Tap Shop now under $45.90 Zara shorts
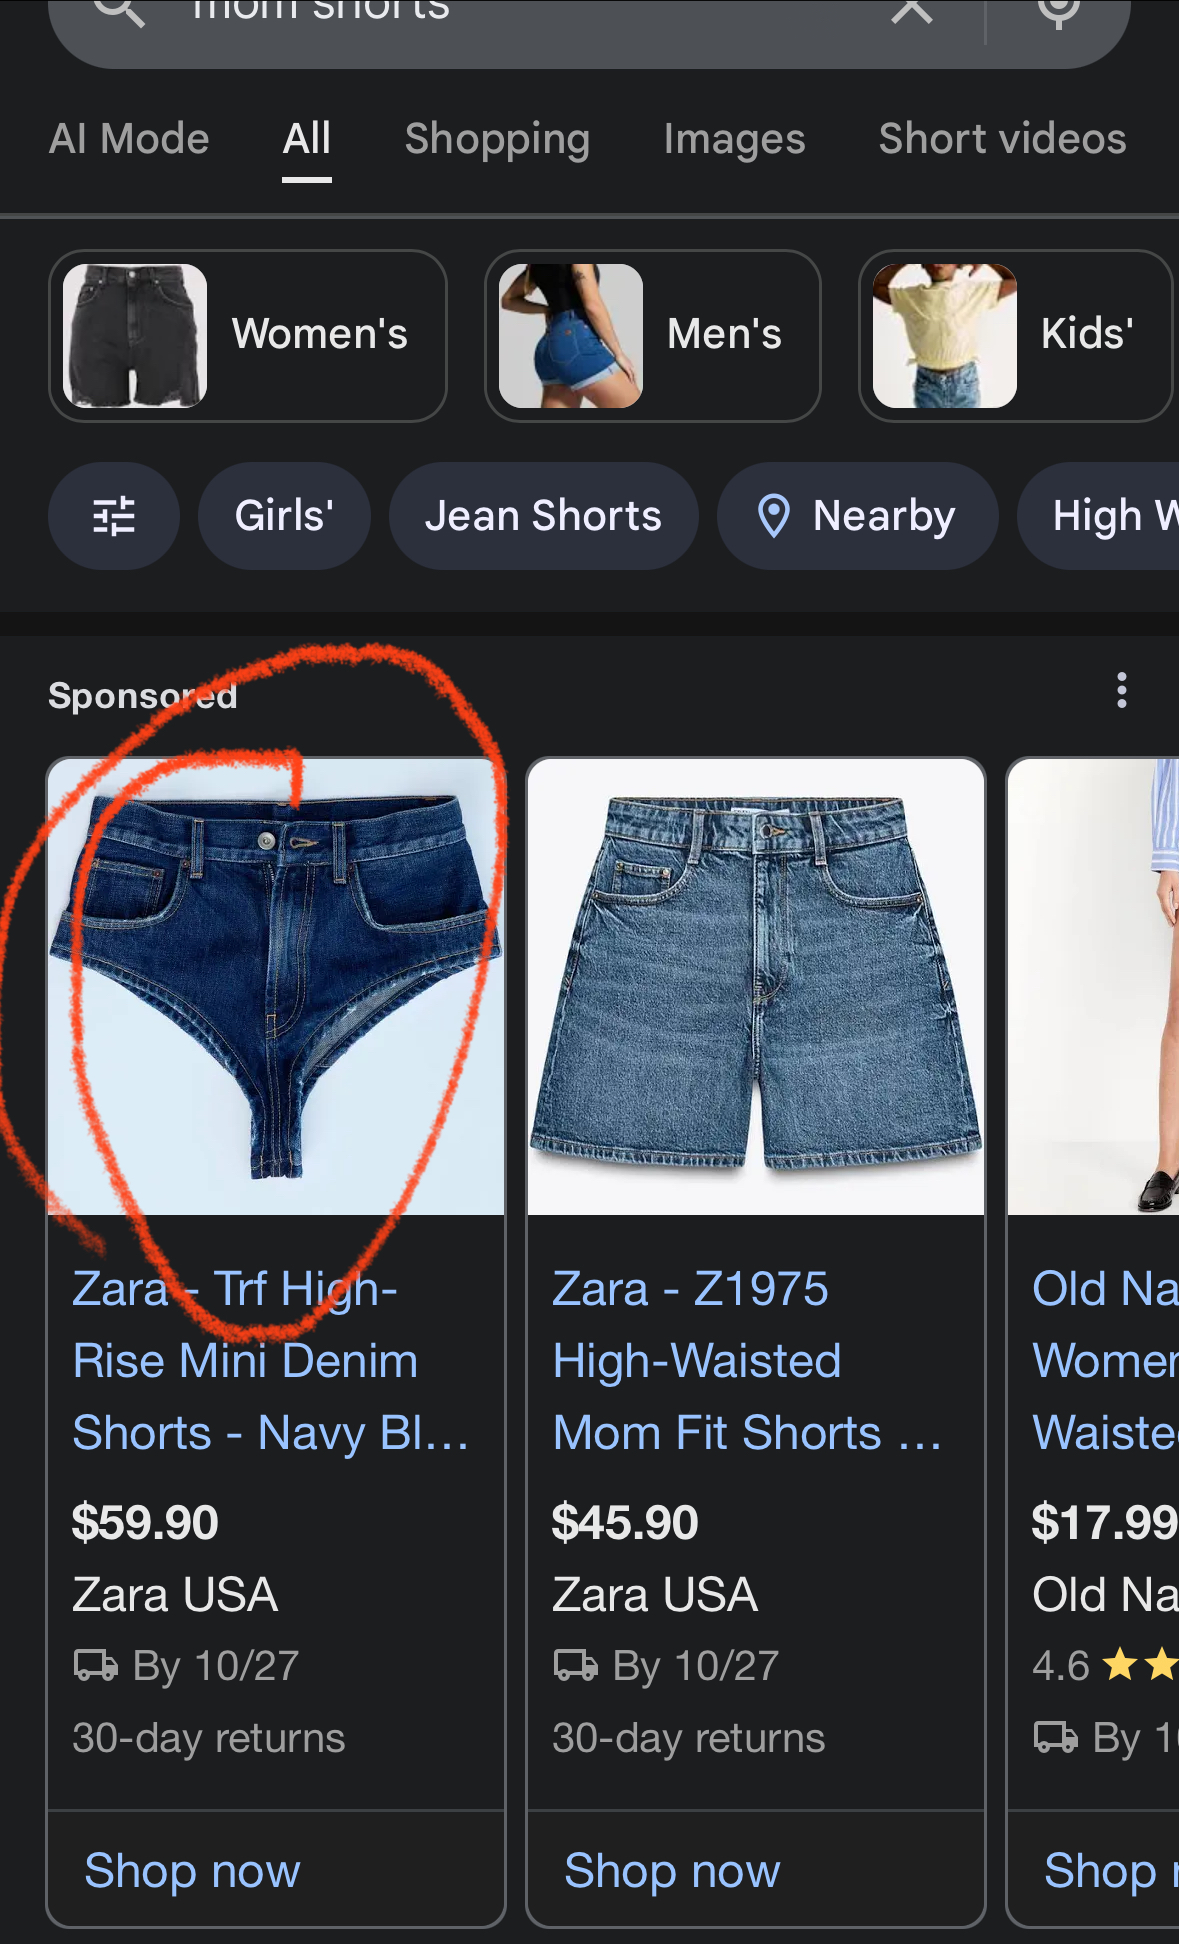The height and width of the screenshot is (1944, 1179). point(672,1870)
